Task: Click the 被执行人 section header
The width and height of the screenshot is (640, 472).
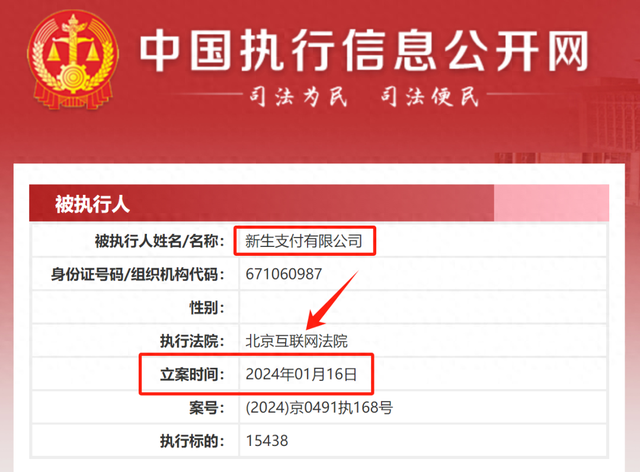Action: click(92, 204)
